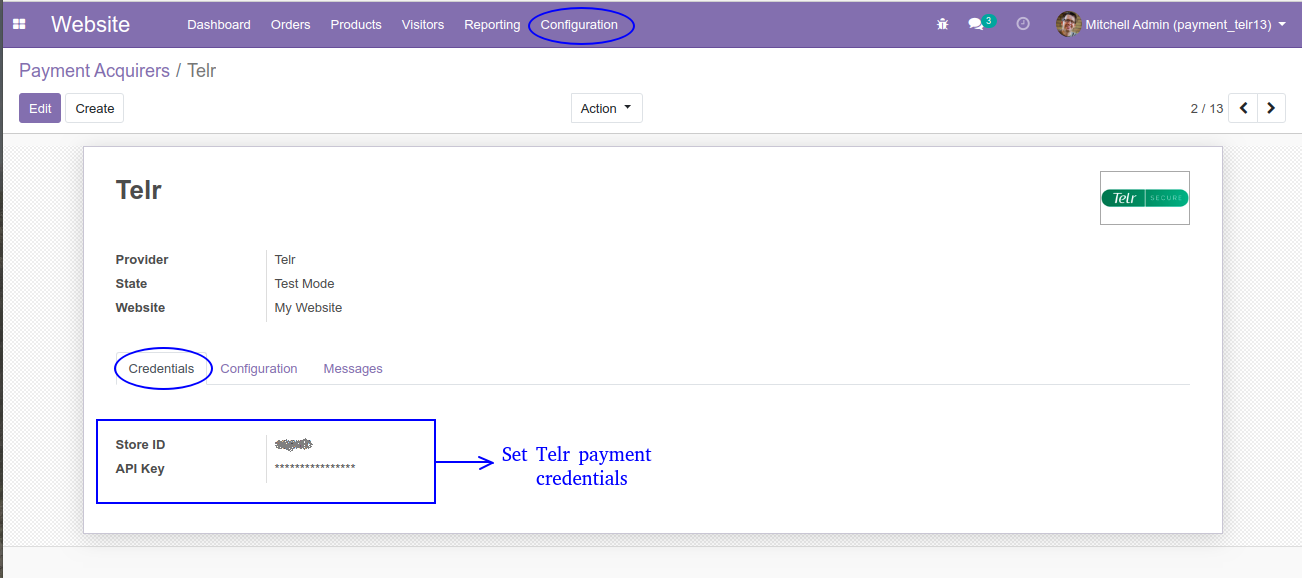Open the Dashboard menu
Screen dimensions: 1302x578
pyautogui.click(x=219, y=24)
